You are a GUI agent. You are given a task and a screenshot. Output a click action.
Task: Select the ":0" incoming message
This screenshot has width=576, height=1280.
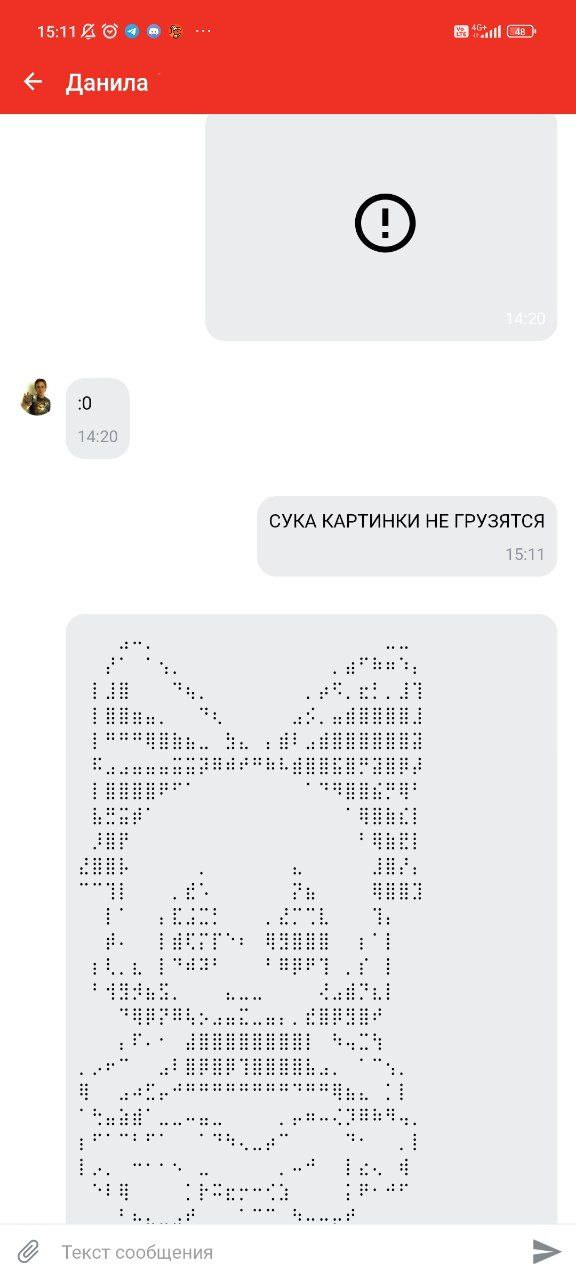coord(98,418)
